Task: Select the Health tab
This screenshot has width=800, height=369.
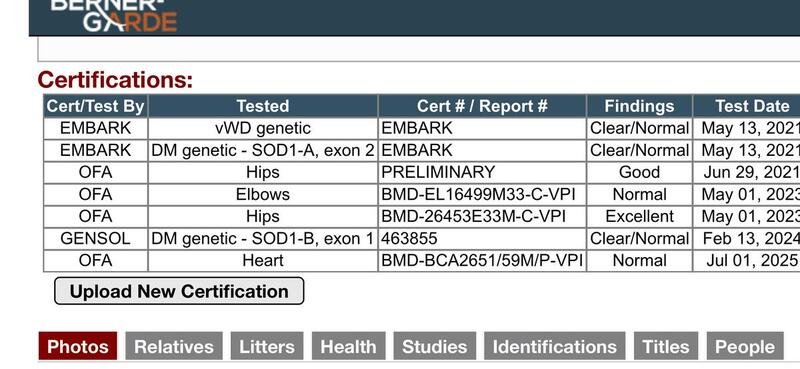Action: pos(348,347)
